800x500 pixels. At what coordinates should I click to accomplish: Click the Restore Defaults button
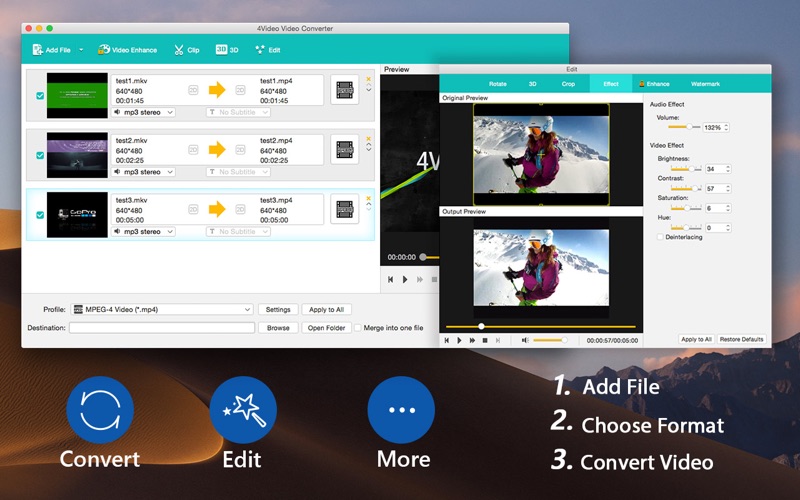pyautogui.click(x=741, y=339)
